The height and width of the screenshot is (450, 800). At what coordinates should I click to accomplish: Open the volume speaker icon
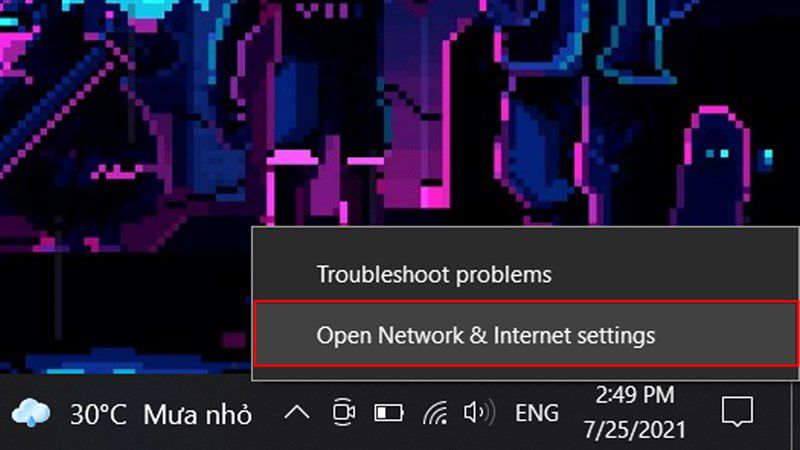(479, 412)
